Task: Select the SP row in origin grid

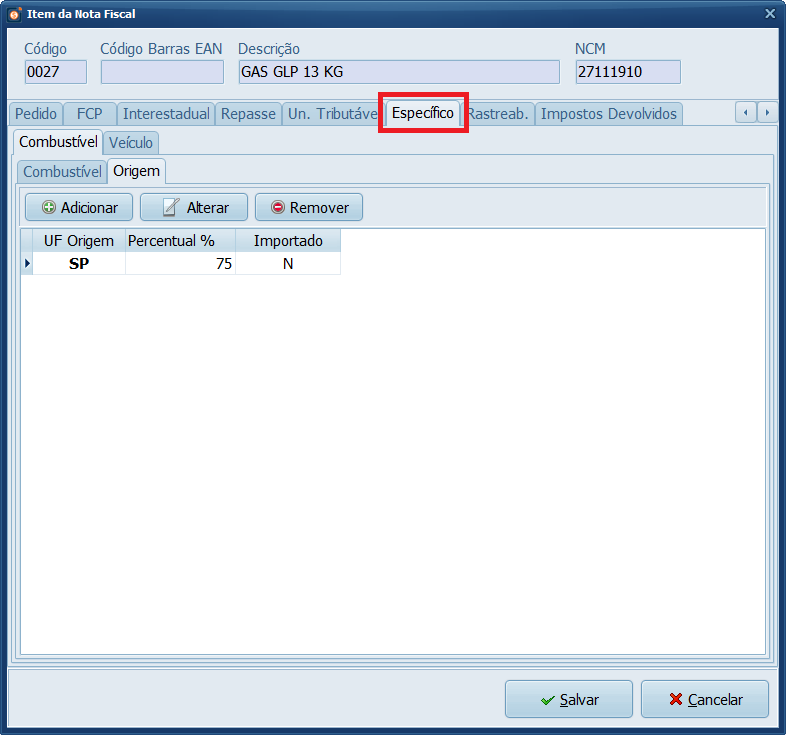Action: pos(79,264)
